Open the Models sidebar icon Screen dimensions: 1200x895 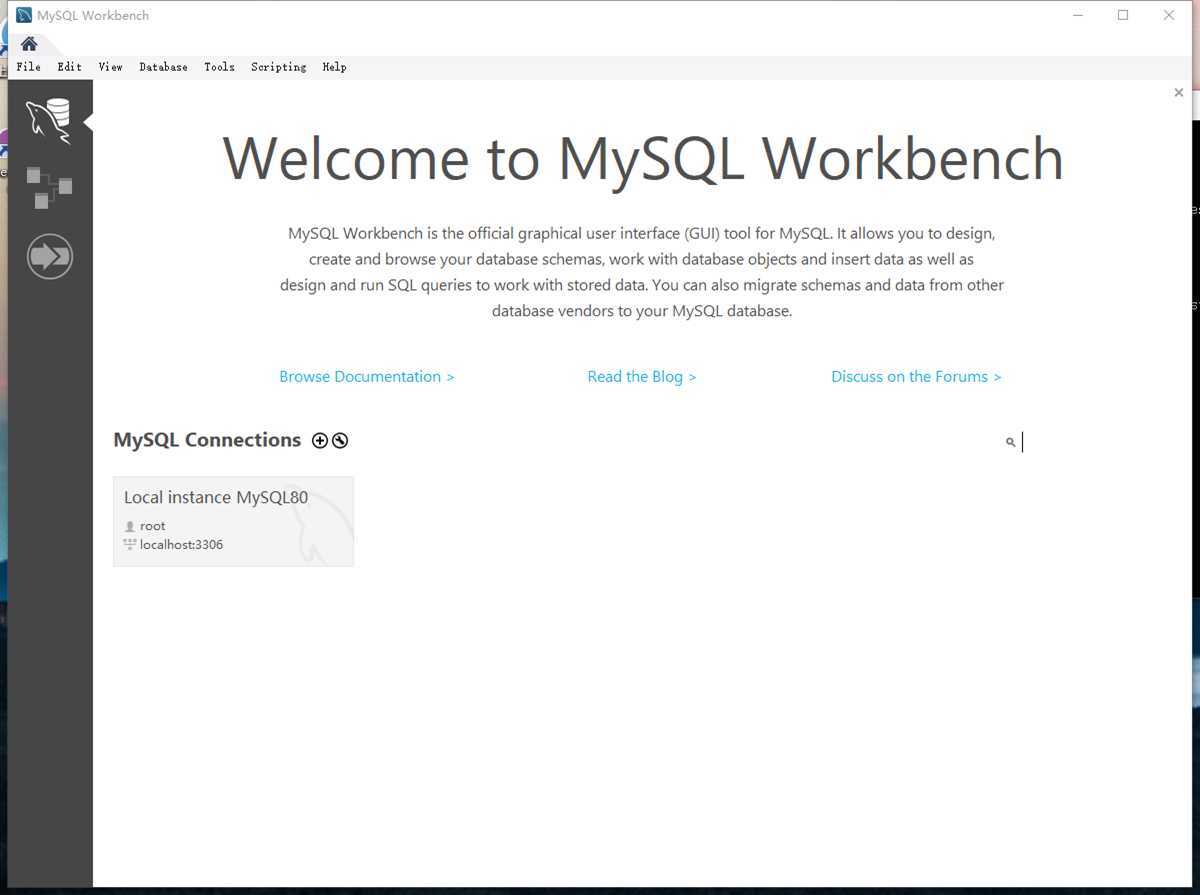[49, 188]
